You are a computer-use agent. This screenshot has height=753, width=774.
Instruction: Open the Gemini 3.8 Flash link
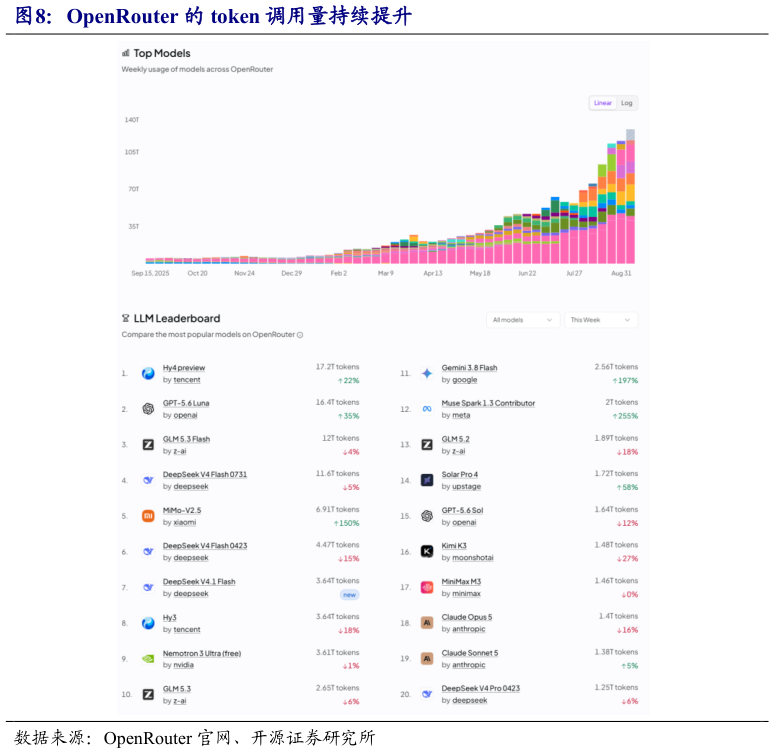469,368
